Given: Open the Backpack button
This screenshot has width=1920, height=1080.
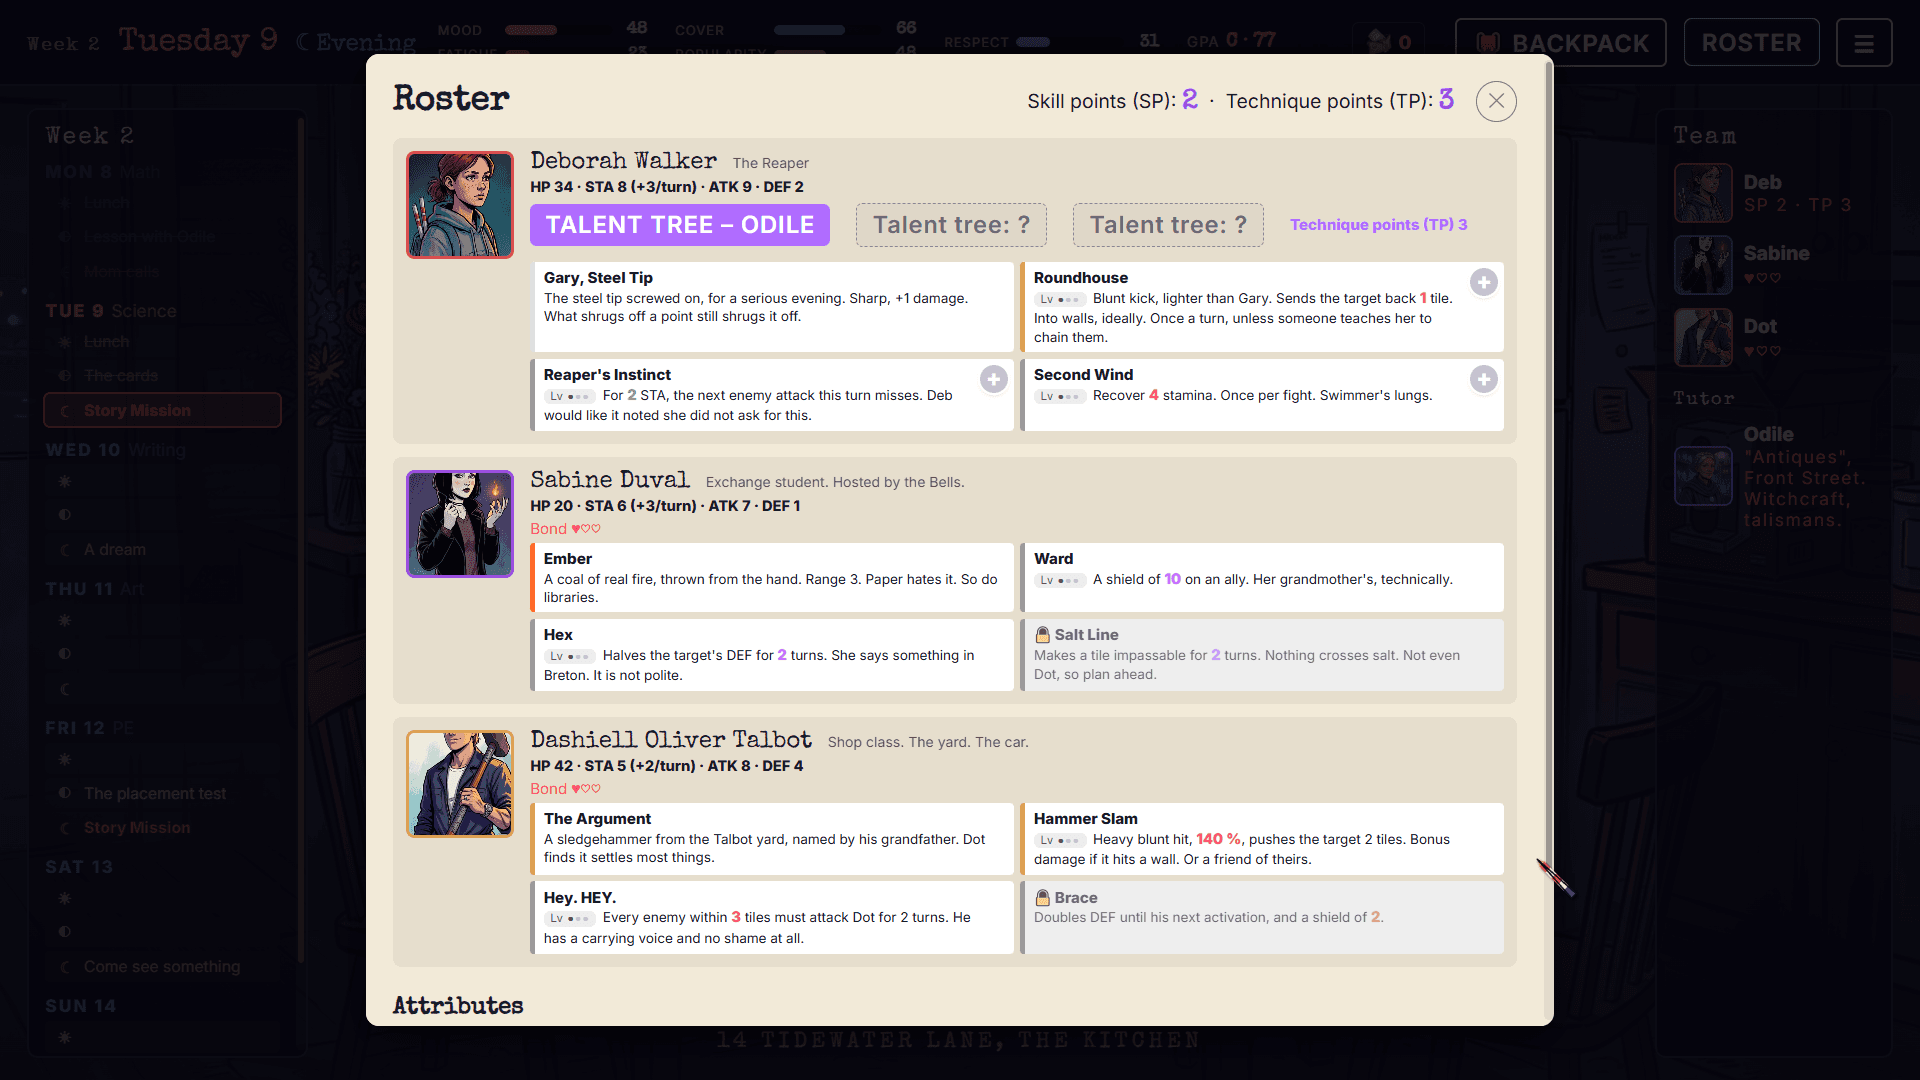Looking at the screenshot, I should point(1561,43).
